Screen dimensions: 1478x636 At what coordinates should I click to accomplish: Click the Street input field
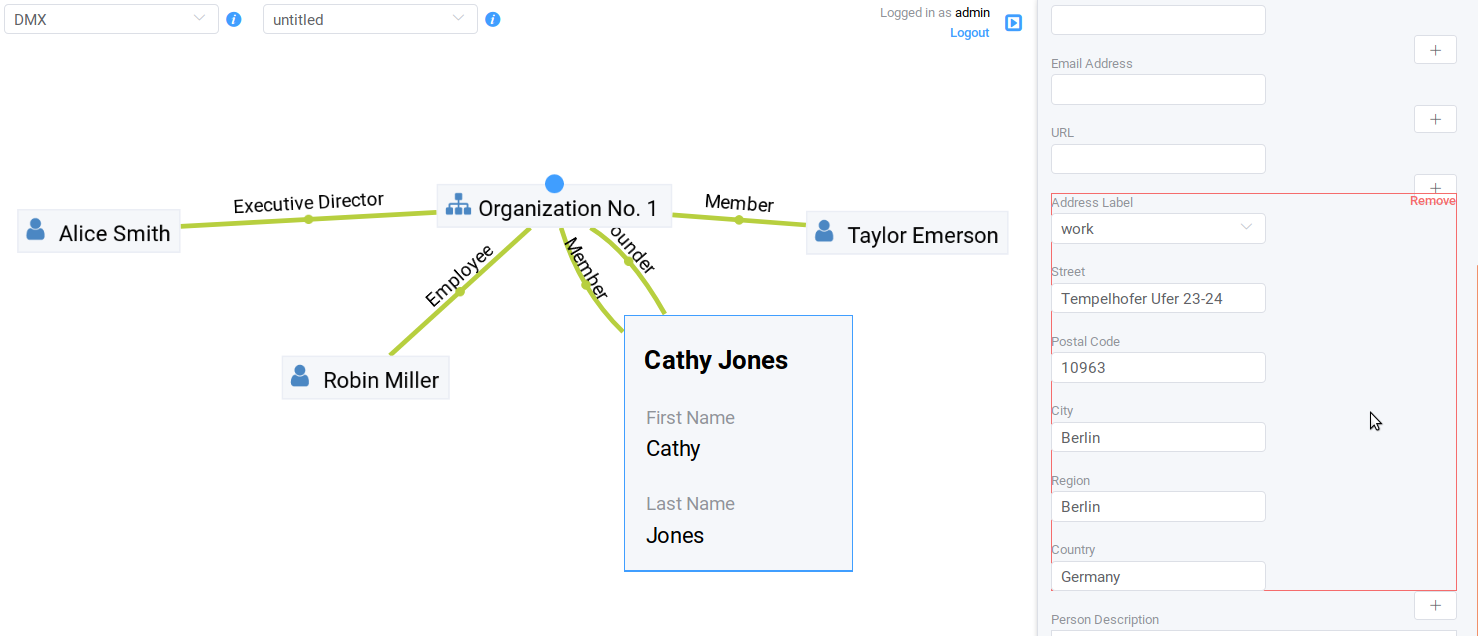[x=1158, y=298]
